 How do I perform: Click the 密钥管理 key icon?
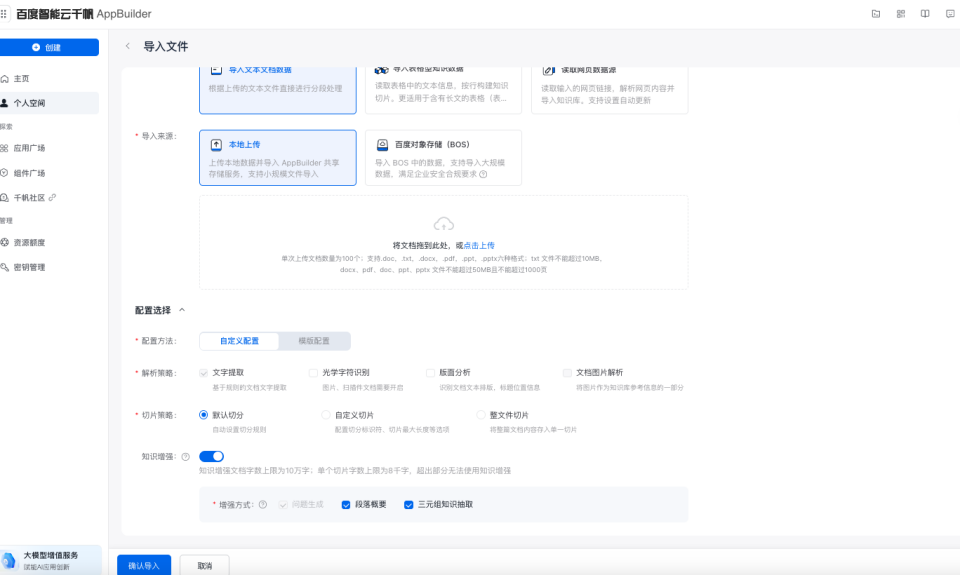tap(4, 267)
